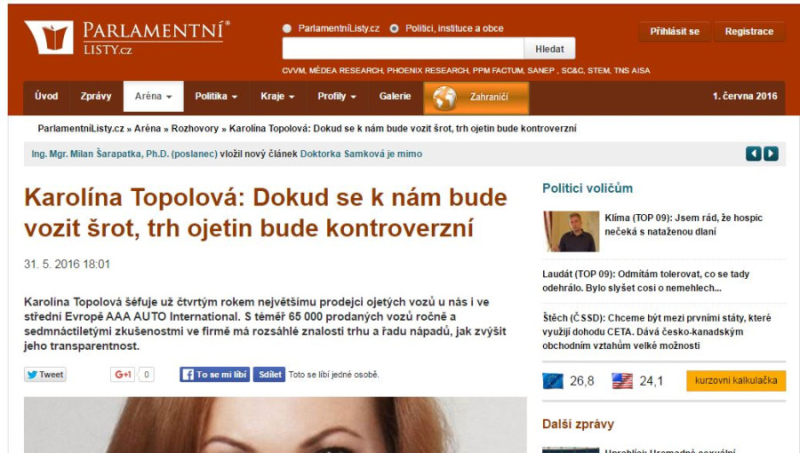The width and height of the screenshot is (800, 453).
Task: Click the 'Další zprávy' section heading
Action: tap(578, 424)
